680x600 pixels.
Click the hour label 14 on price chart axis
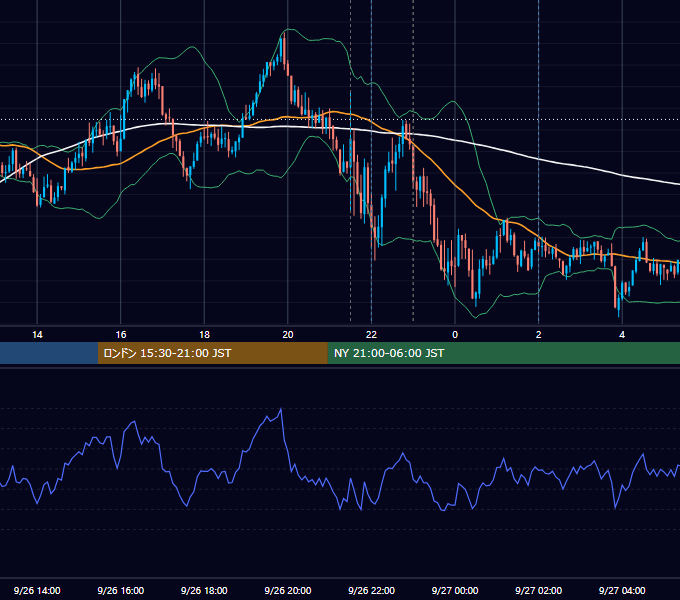(37, 335)
